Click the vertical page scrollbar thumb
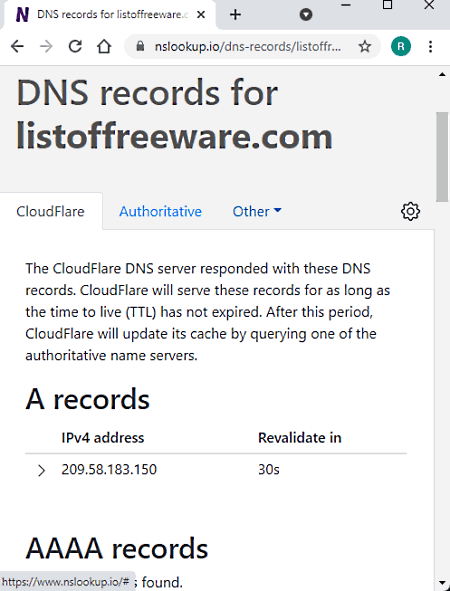The width and height of the screenshot is (450, 591). point(442,157)
